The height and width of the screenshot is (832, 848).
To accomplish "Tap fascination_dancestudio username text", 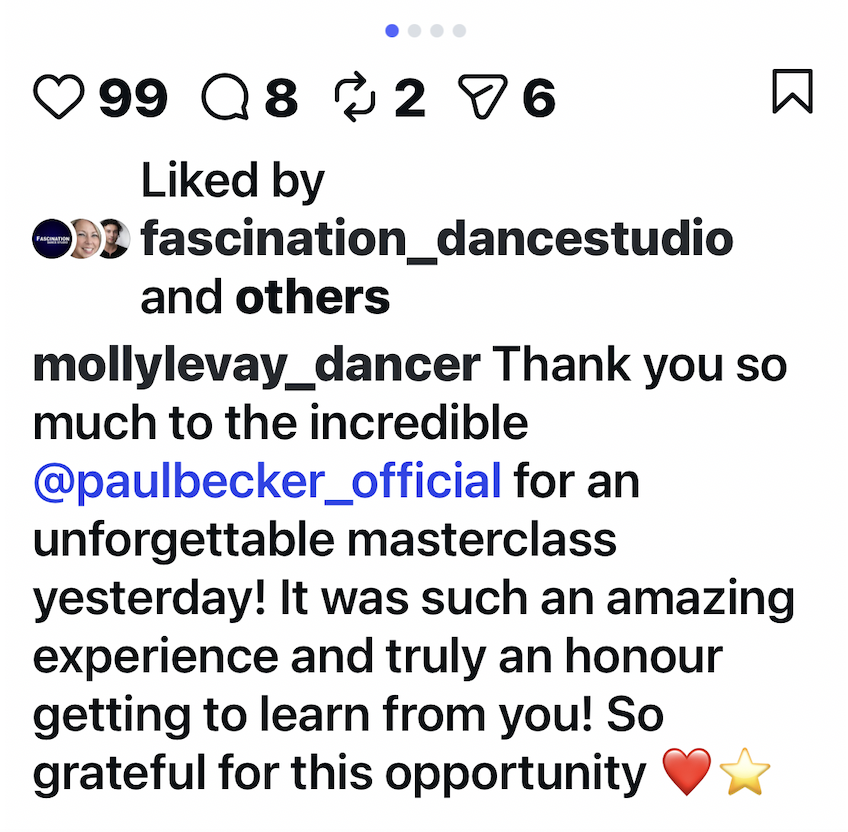I will [x=438, y=238].
